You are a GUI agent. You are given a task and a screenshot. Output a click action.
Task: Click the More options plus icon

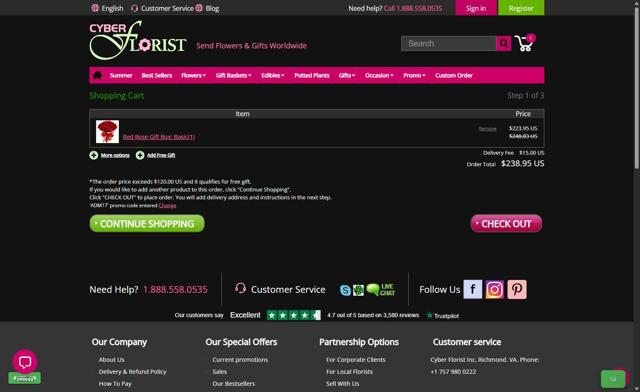tap(93, 155)
